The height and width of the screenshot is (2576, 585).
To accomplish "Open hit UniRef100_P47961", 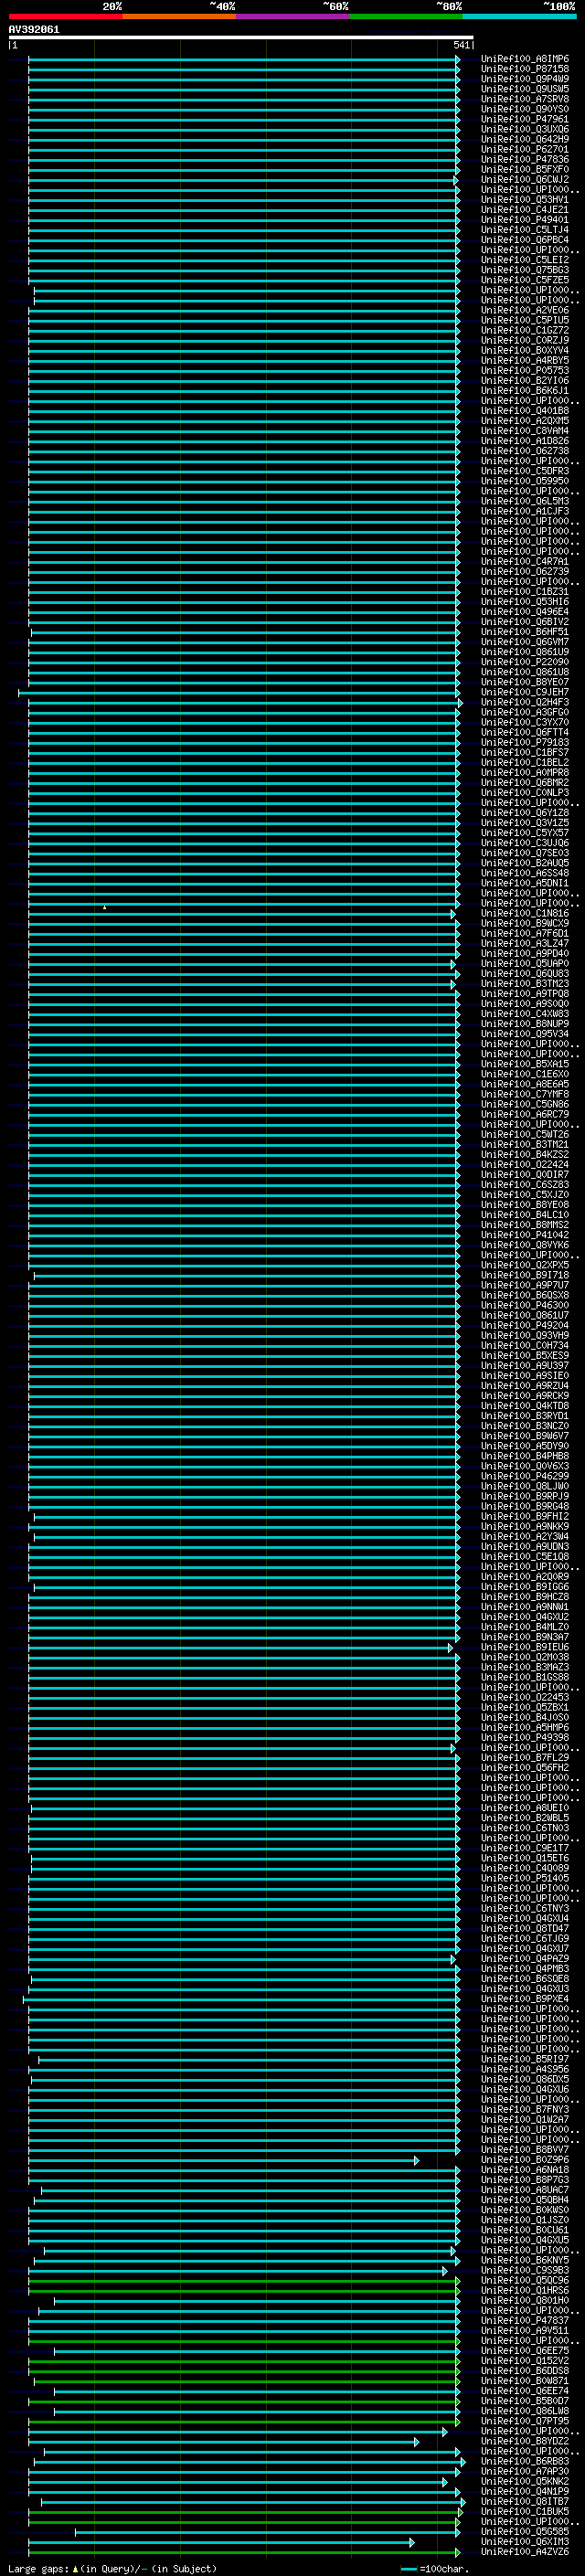I will 525,119.
